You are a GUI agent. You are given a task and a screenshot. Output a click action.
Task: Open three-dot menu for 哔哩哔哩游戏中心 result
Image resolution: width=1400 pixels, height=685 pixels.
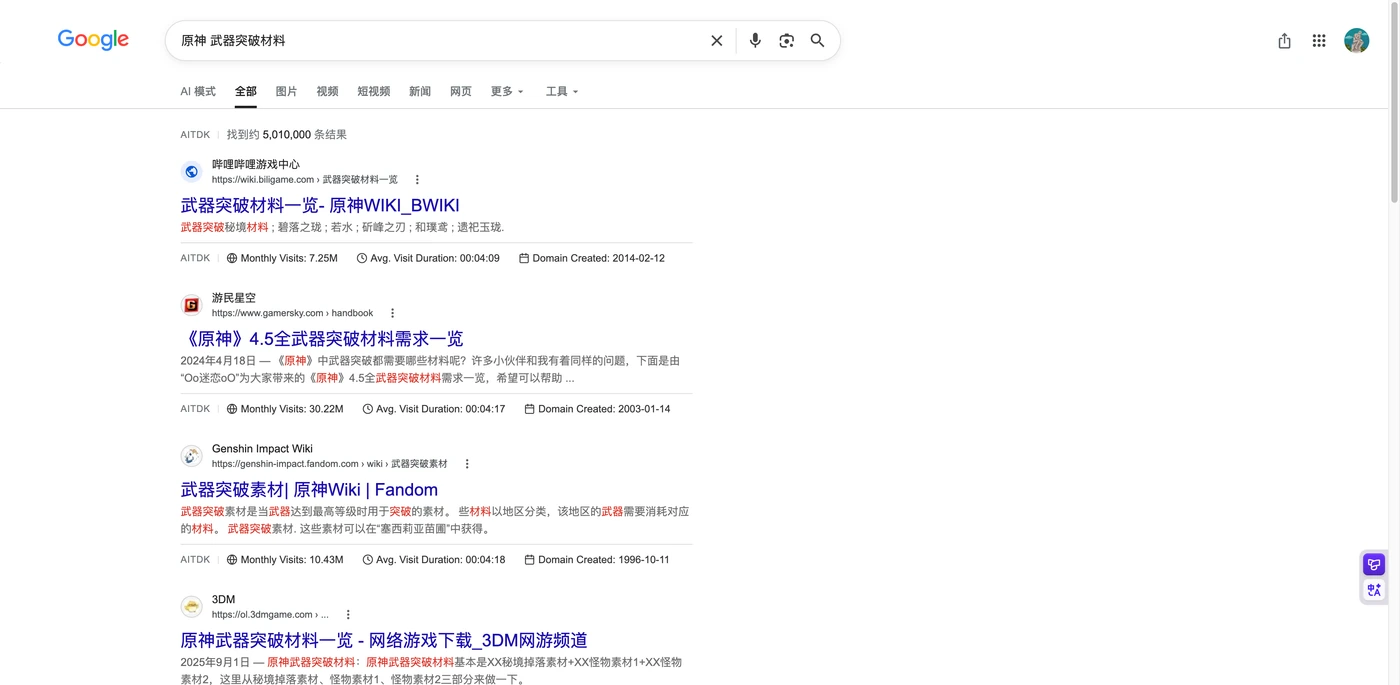(417, 180)
